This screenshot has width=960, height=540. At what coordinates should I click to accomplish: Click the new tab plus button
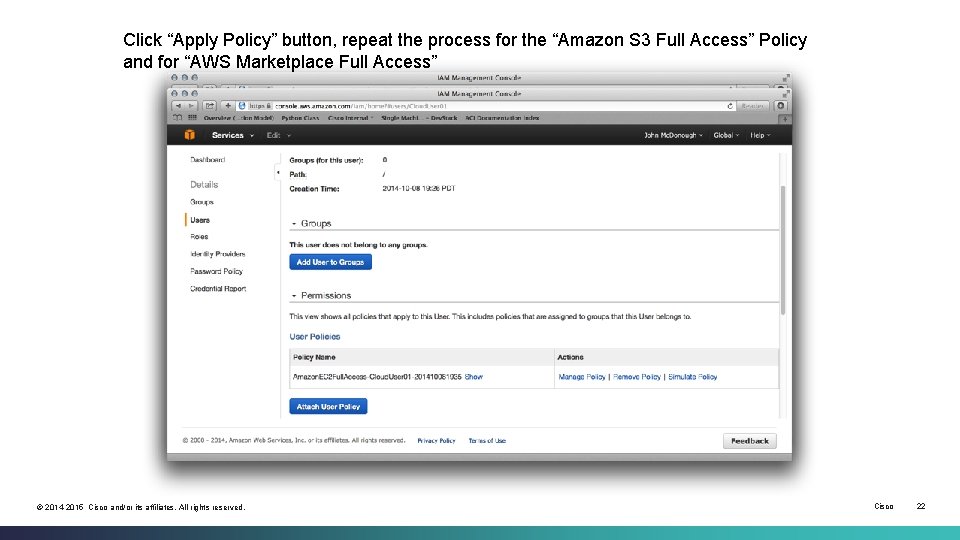coord(784,119)
